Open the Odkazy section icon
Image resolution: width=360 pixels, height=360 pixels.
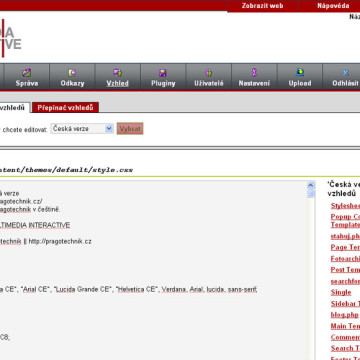pos(72,72)
